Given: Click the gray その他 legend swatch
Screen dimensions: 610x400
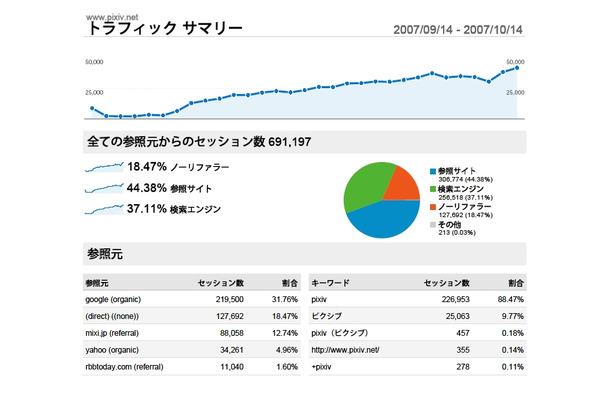Looking at the screenshot, I should tap(433, 225).
